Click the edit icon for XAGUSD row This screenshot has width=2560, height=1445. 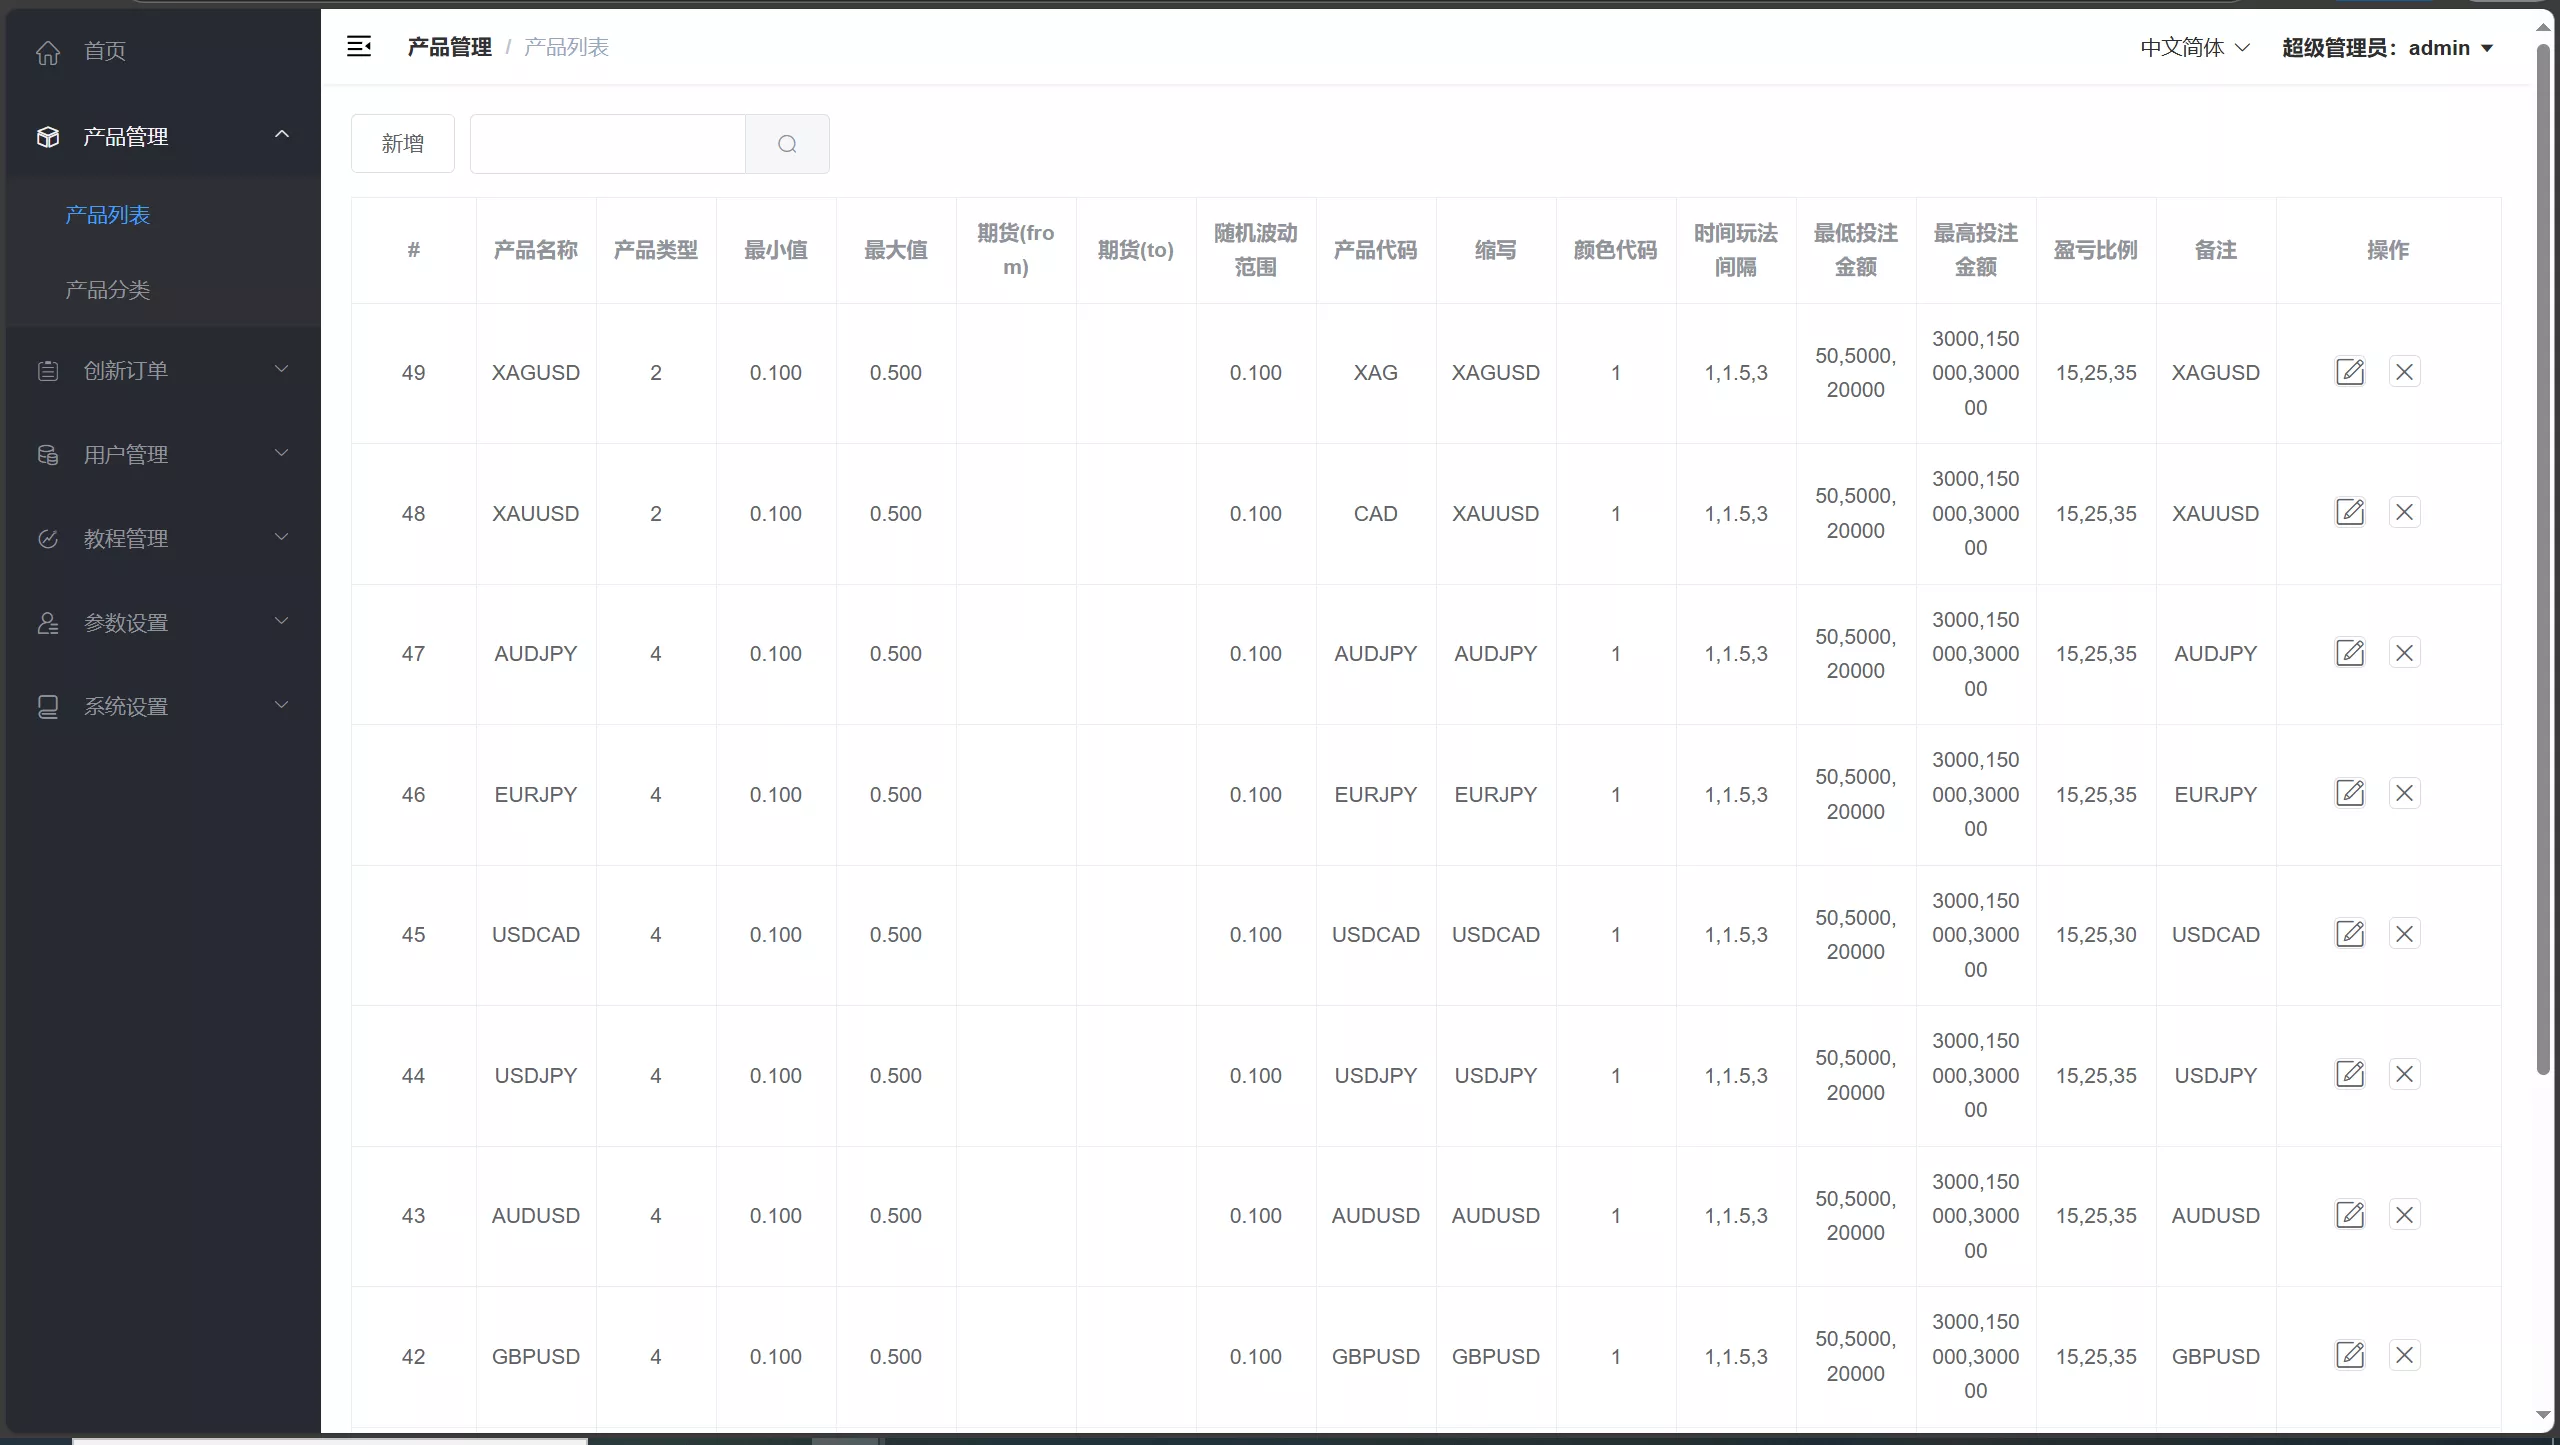coord(2349,372)
